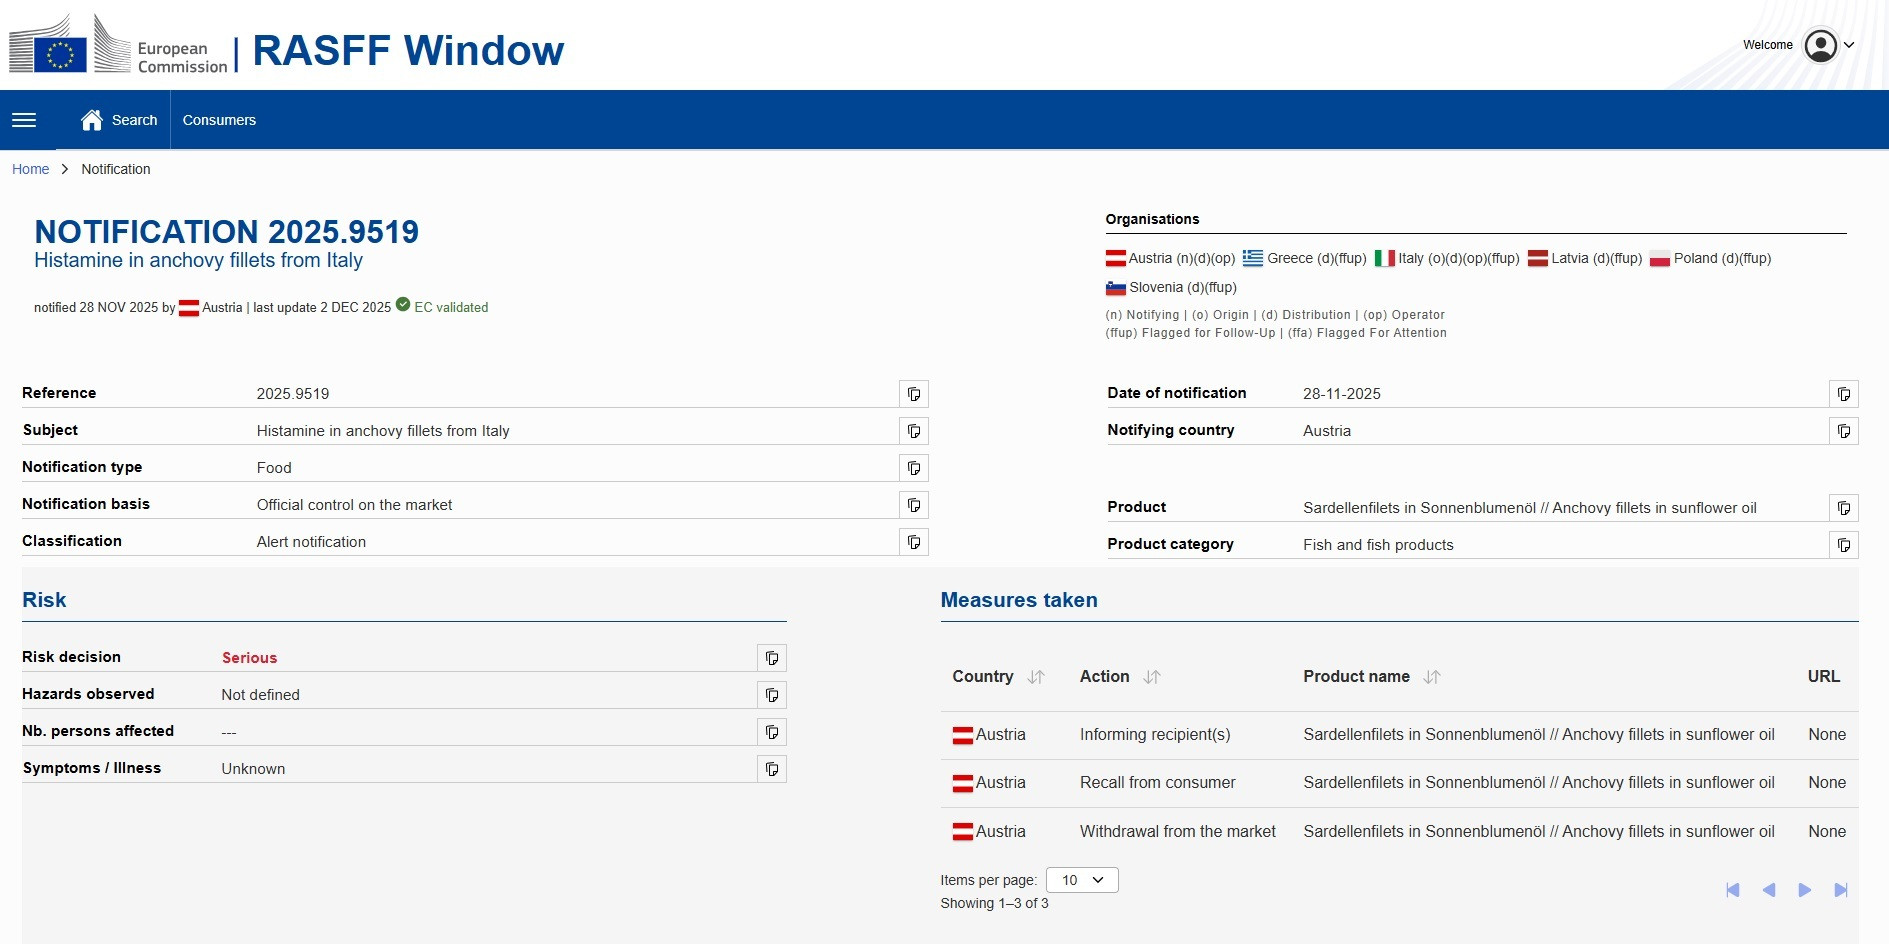The height and width of the screenshot is (944, 1889).
Task: Open the Search tab
Action: click(x=120, y=120)
